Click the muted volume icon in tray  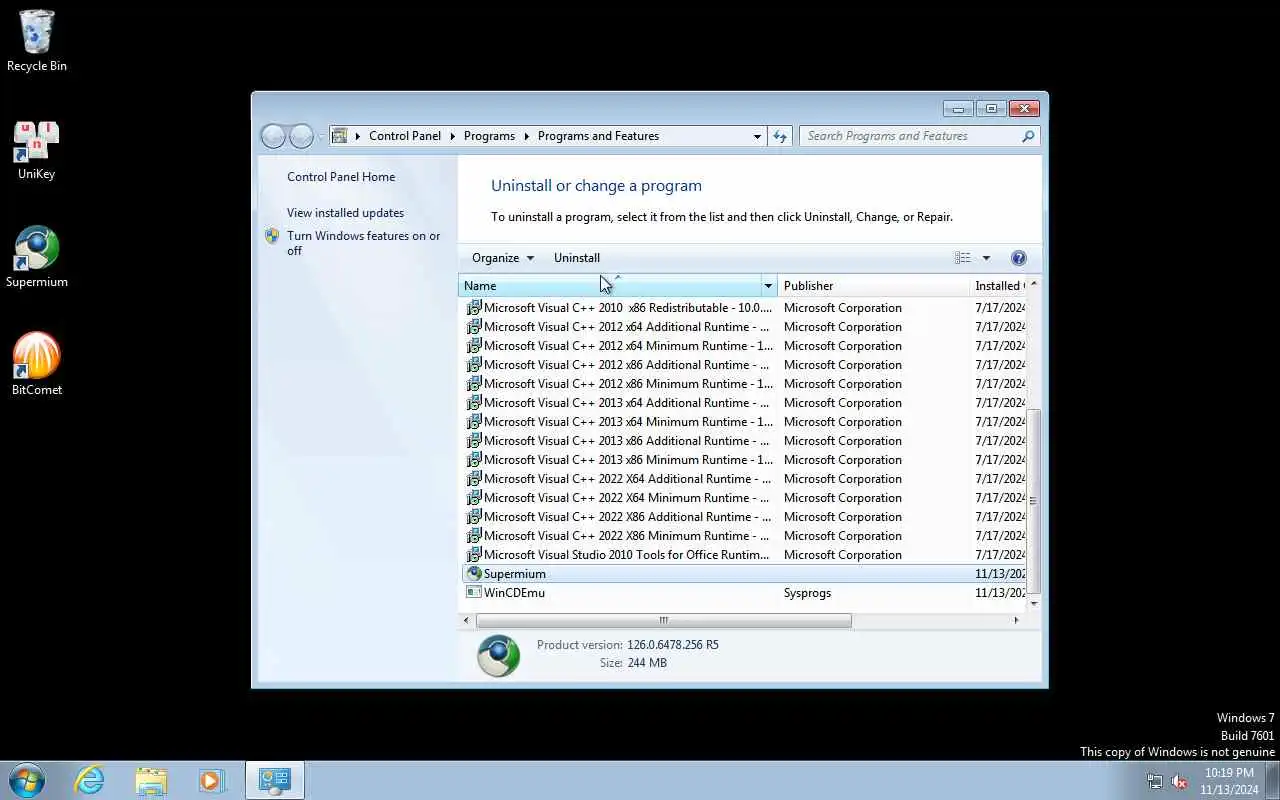[x=1180, y=781]
